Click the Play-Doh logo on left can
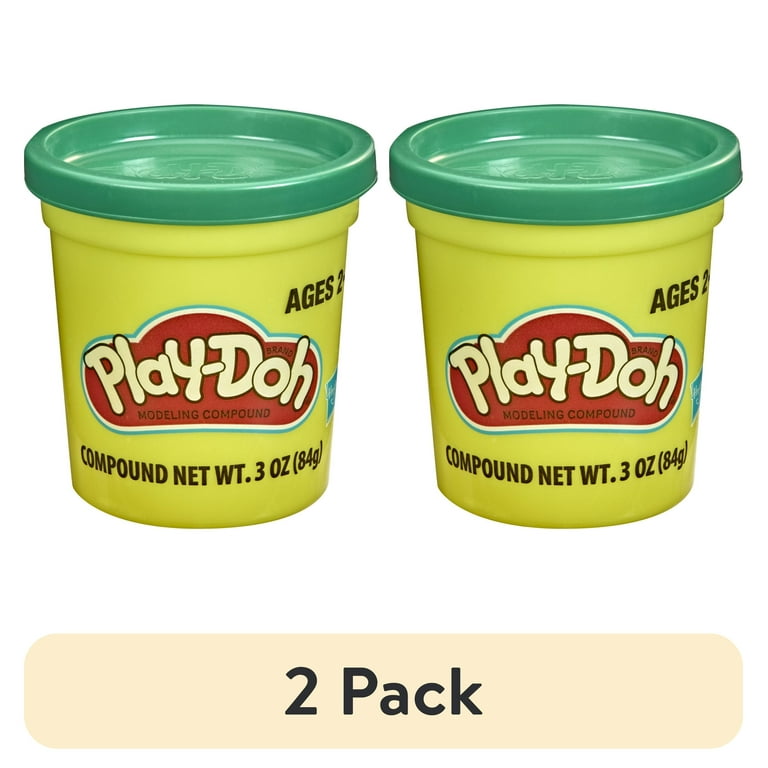Screen dimensions: 768x768 click(x=203, y=371)
